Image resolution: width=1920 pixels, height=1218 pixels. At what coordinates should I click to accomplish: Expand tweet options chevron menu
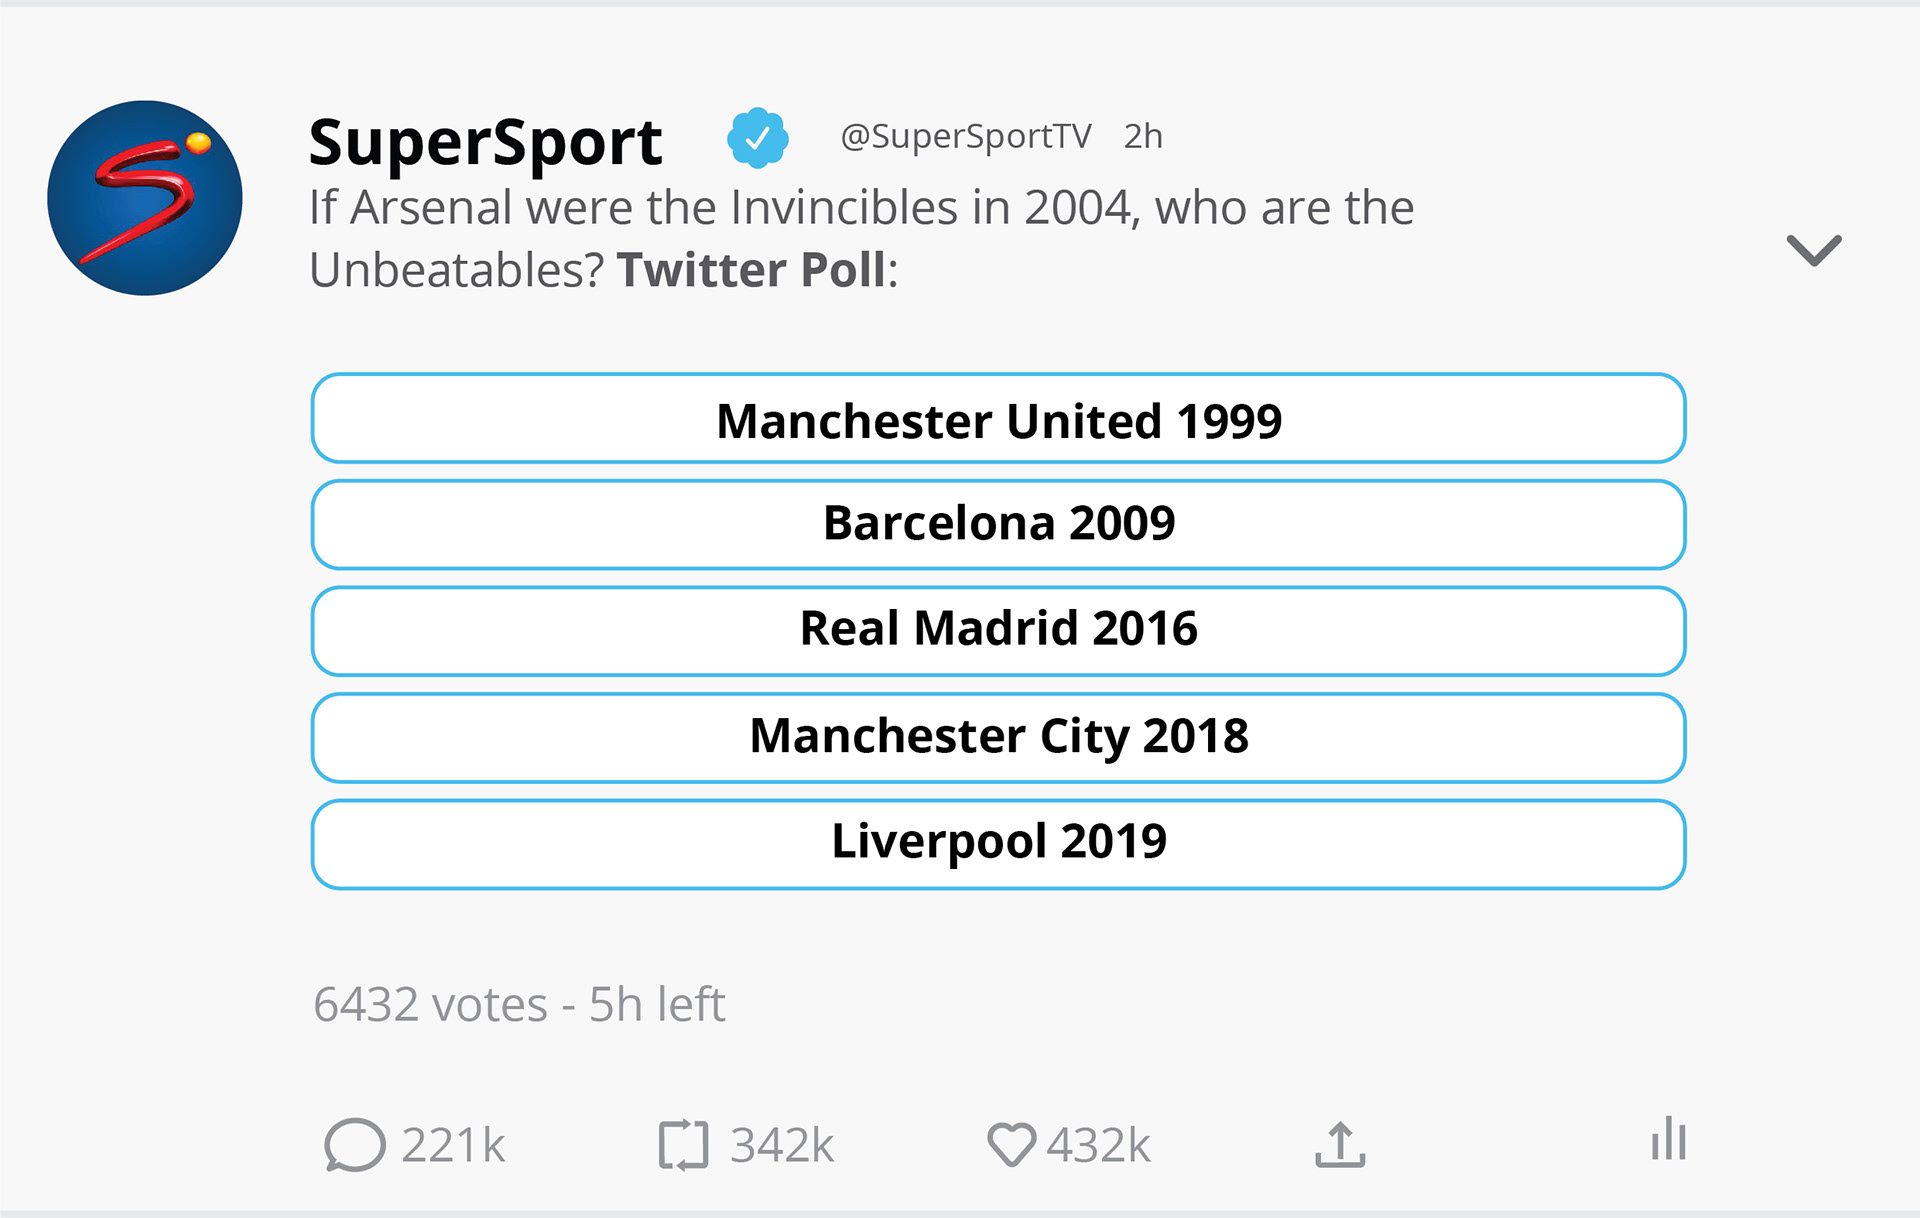[1813, 250]
